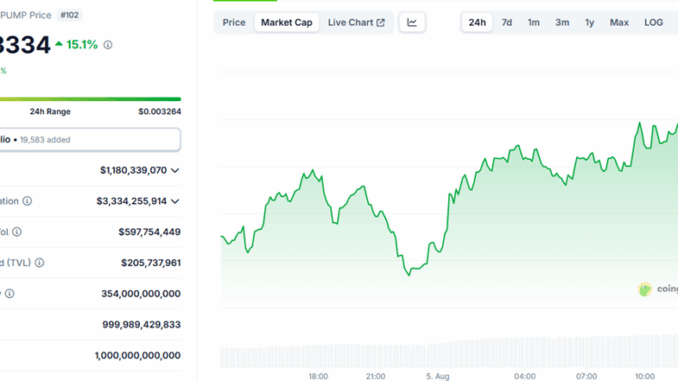Click the $0.003264 range high value

tap(160, 112)
